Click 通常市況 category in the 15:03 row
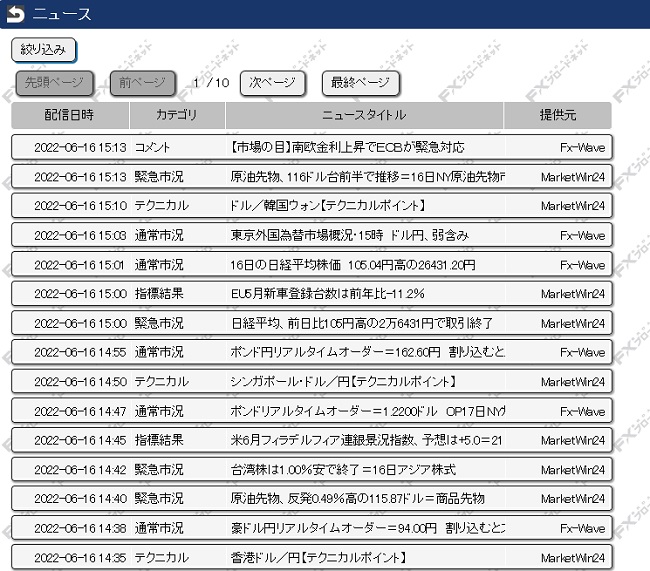This screenshot has height=571, width=650. click(x=159, y=235)
